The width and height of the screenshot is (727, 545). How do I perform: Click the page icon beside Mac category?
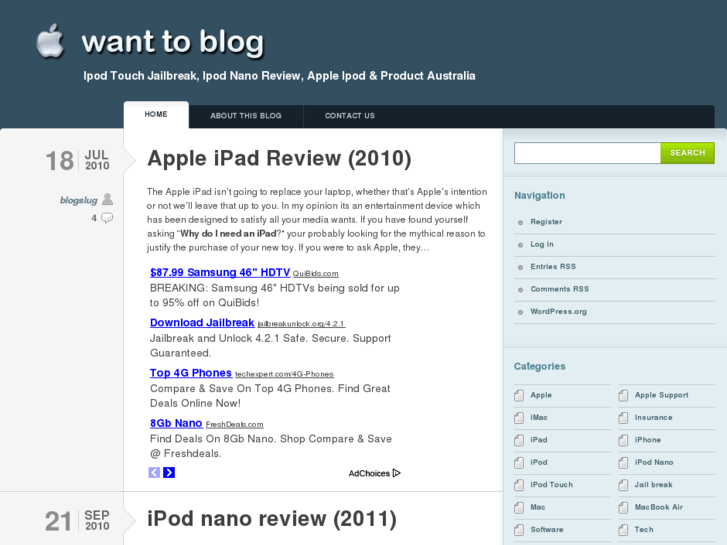pyautogui.click(x=519, y=507)
